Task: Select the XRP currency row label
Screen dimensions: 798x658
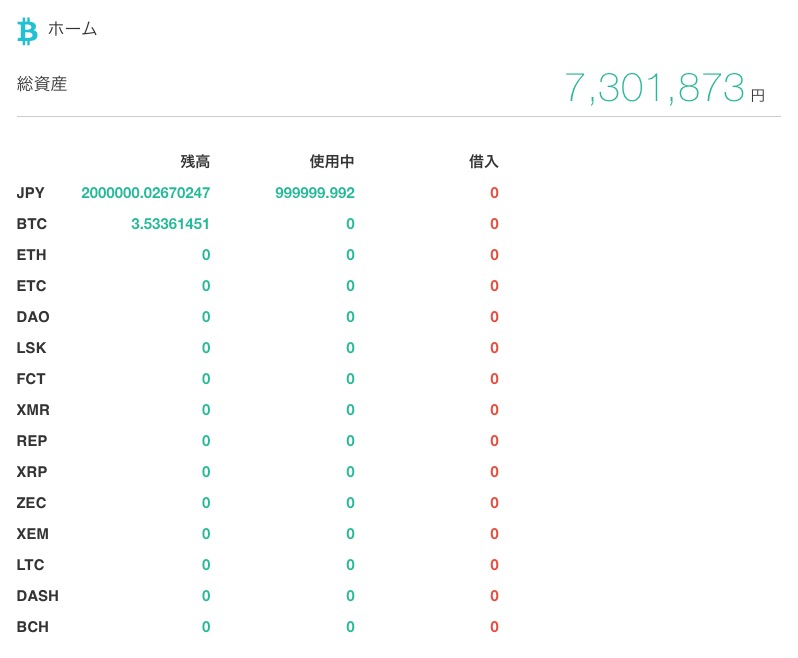Action: 32,472
